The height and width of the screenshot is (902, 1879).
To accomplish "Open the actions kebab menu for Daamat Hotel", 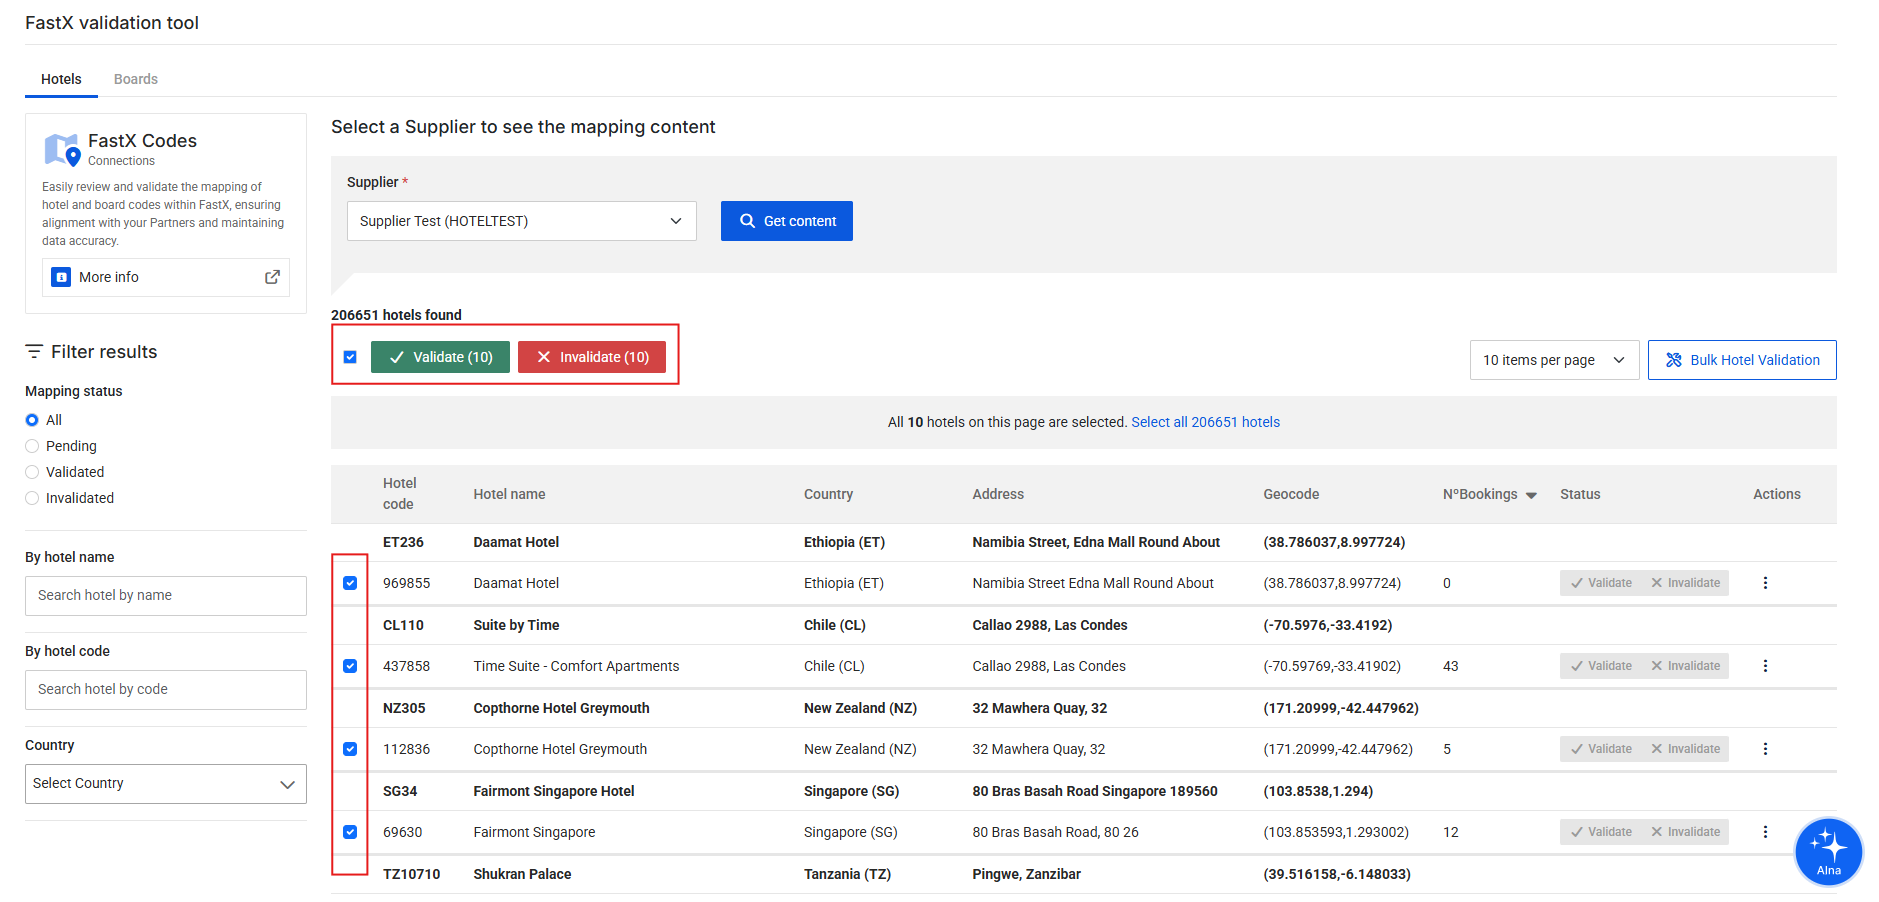I will (1765, 582).
